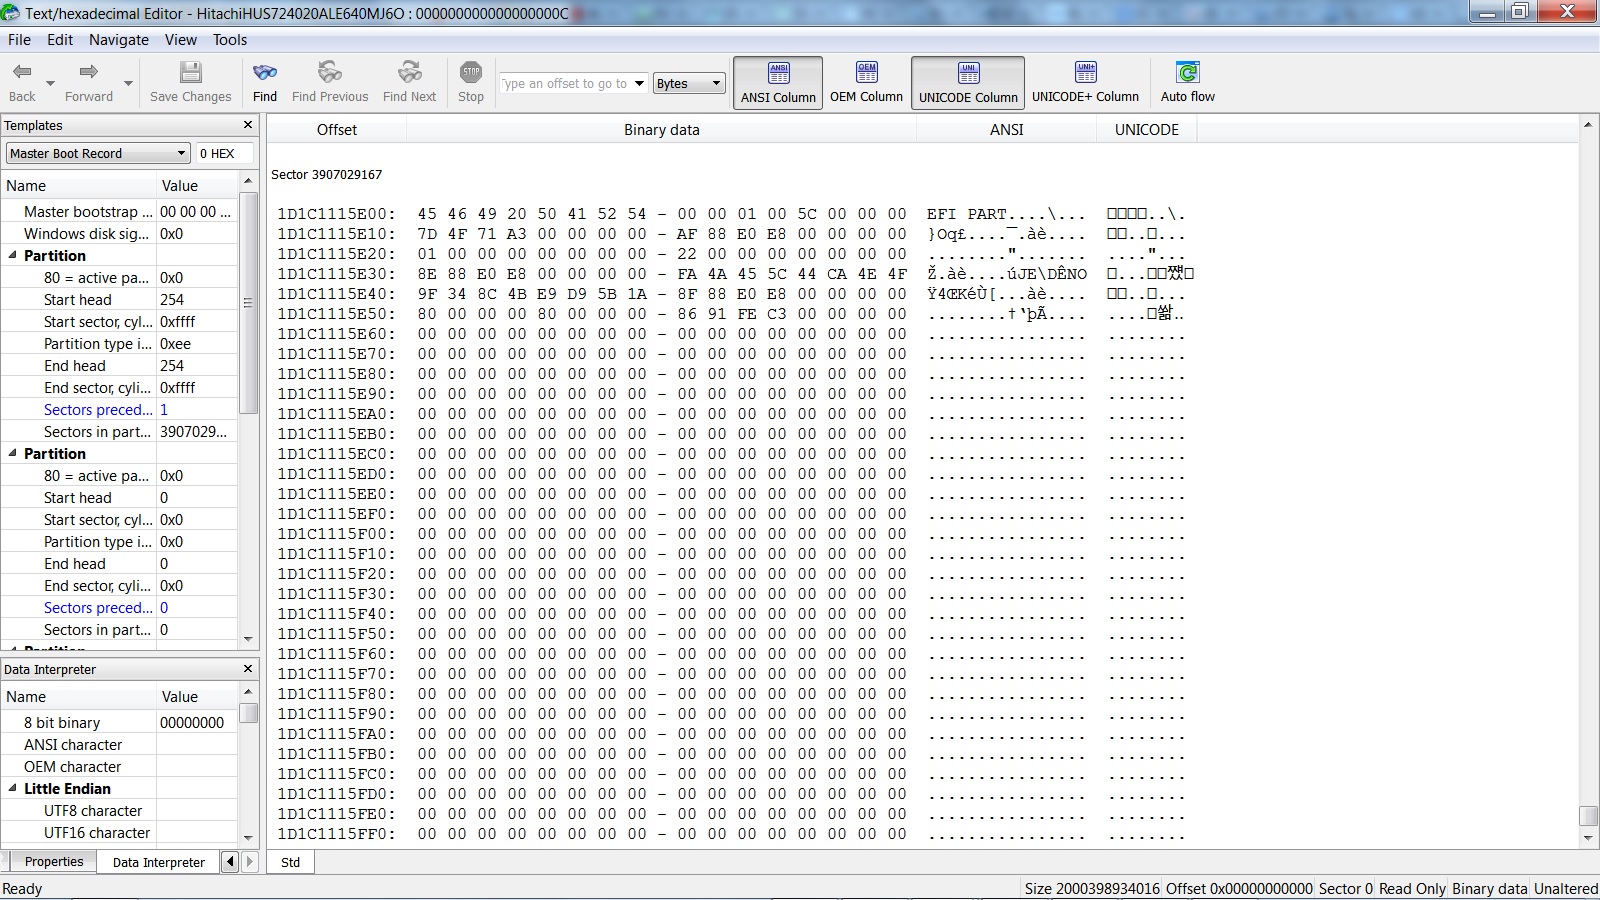Toggle the ANSI Column view
The height and width of the screenshot is (900, 1600).
[778, 82]
